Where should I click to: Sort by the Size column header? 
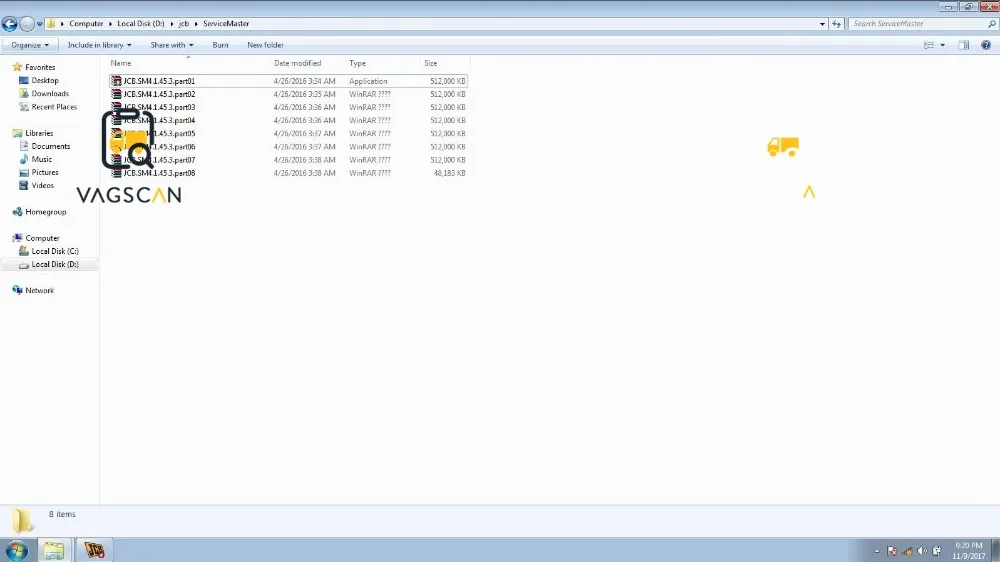coord(430,63)
